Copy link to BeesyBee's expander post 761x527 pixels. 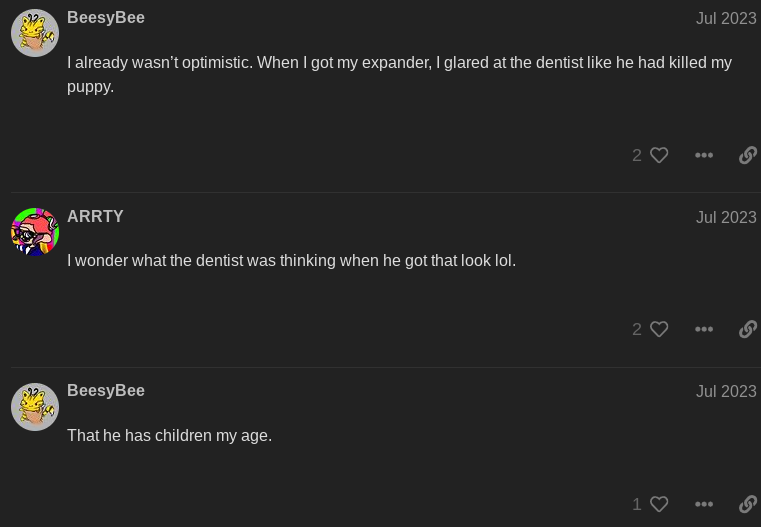(748, 155)
